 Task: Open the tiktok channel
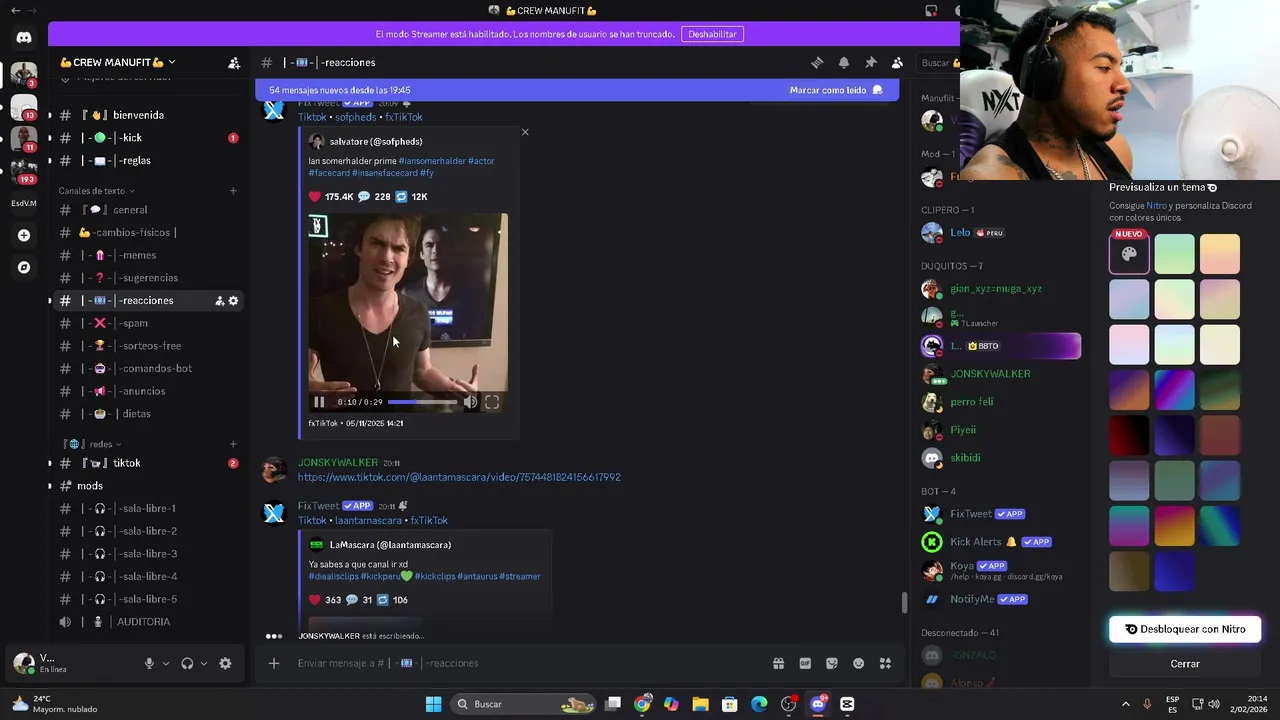click(x=148, y=464)
